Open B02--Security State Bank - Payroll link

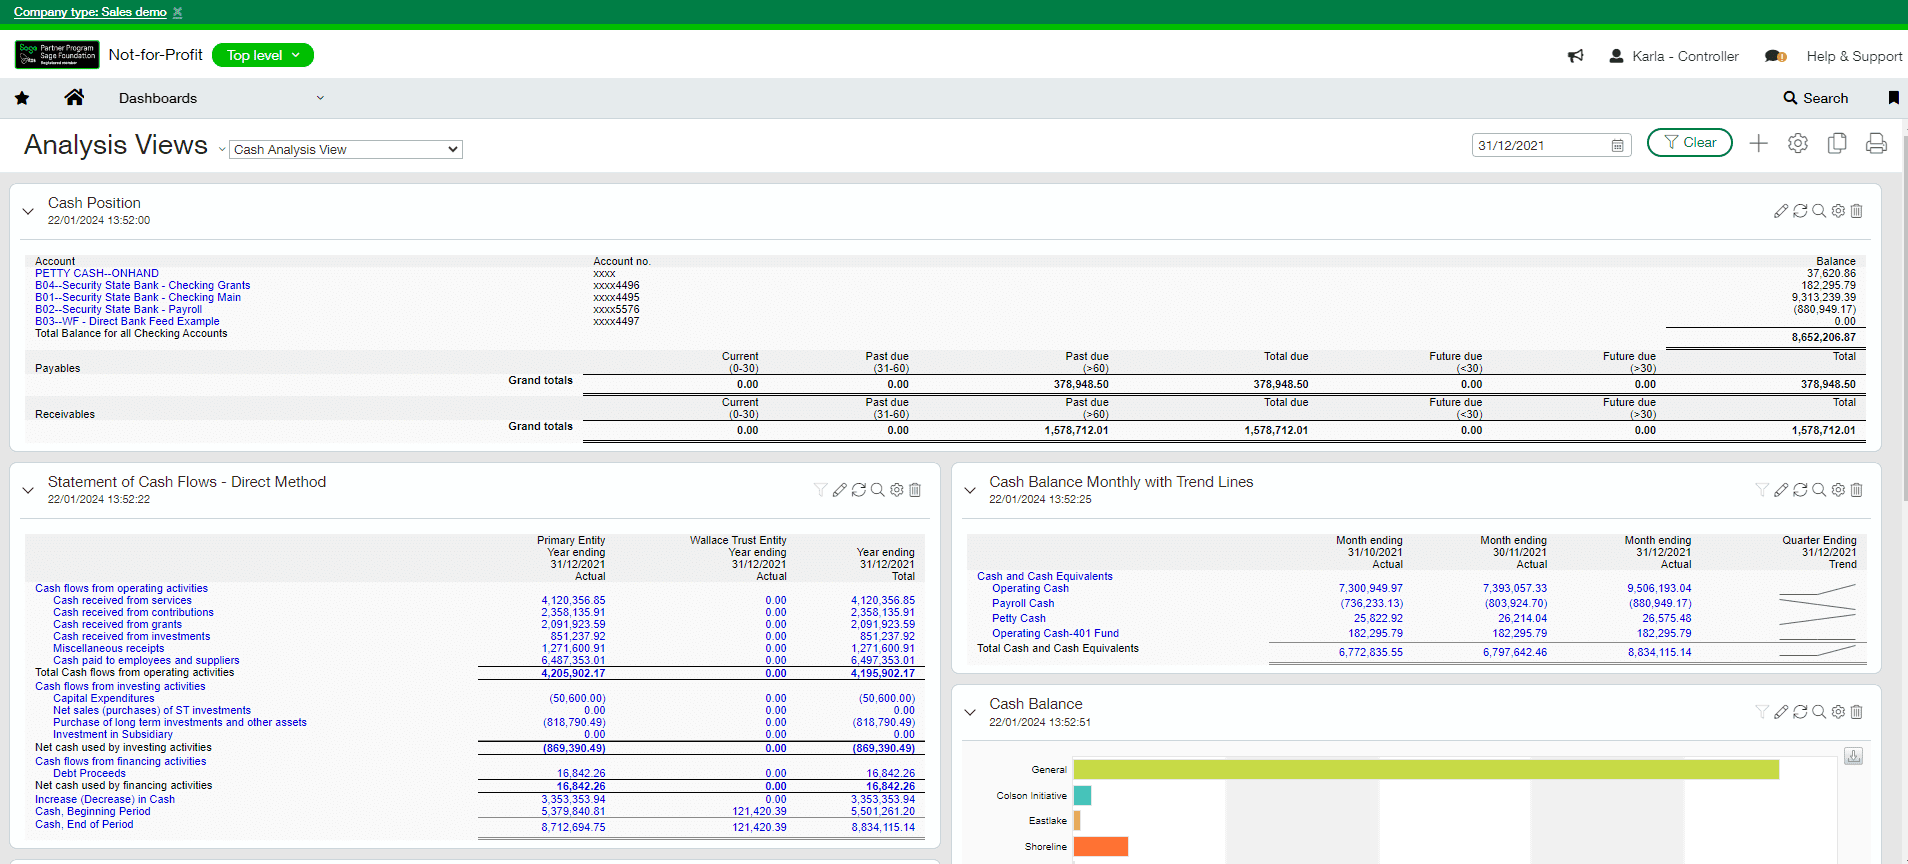[118, 309]
